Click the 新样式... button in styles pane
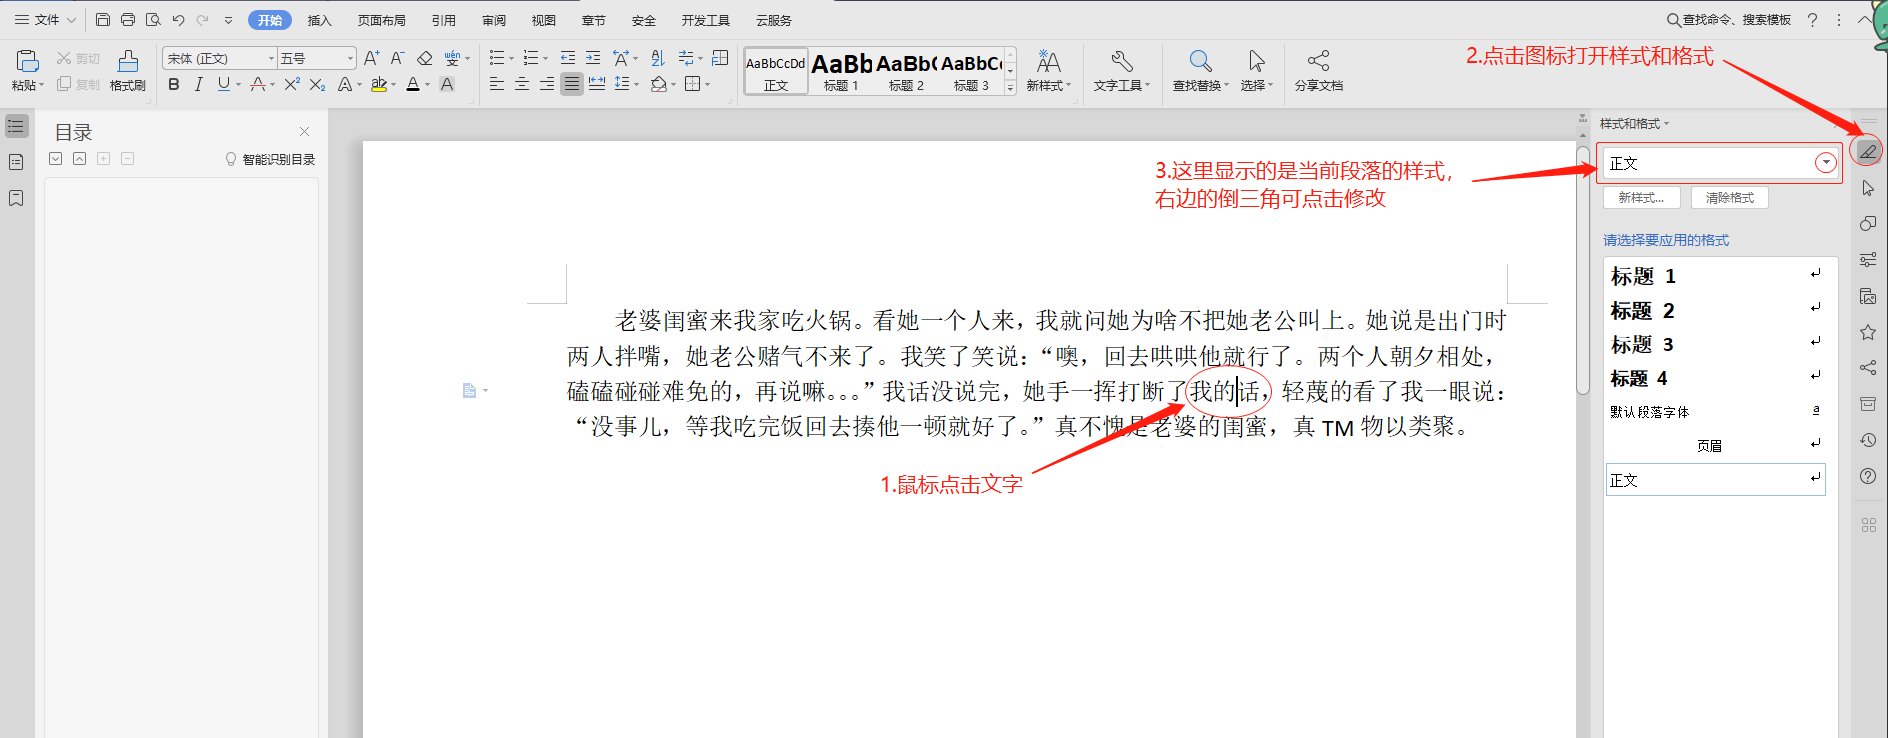 (1641, 198)
